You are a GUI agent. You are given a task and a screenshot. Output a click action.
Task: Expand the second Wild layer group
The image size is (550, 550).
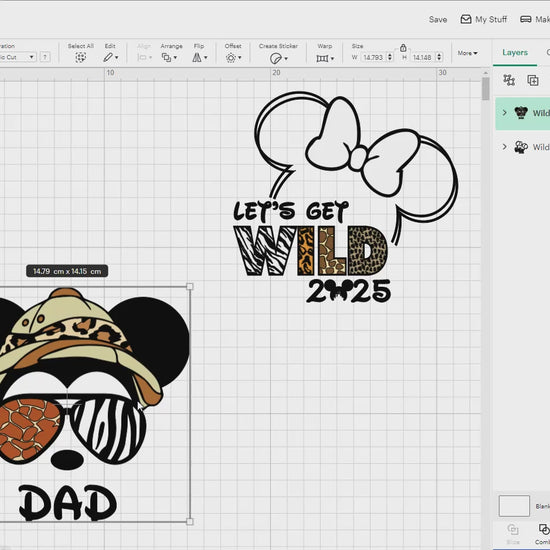click(504, 147)
